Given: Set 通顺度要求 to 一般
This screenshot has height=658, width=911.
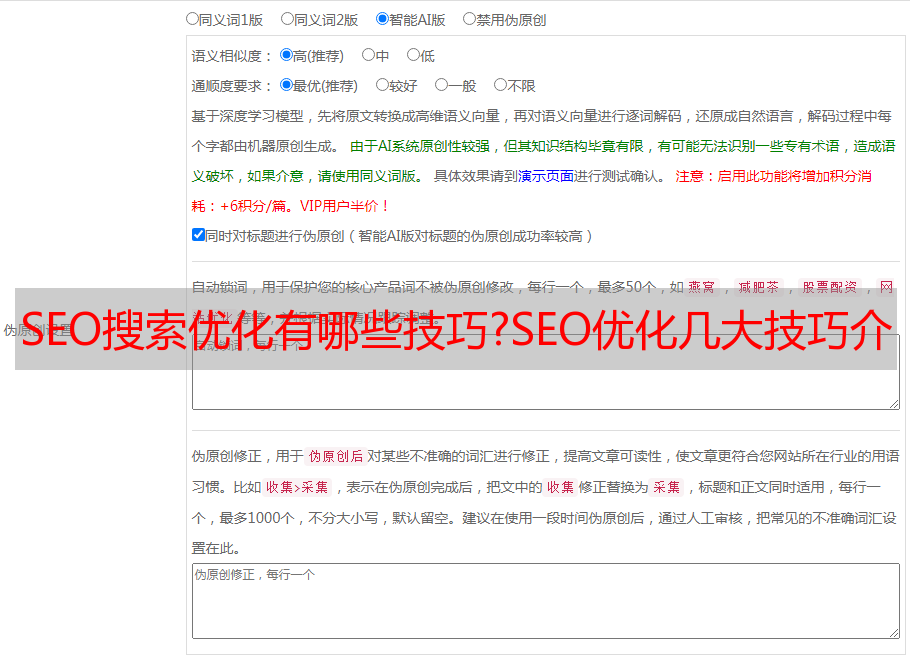Looking at the screenshot, I should 441,85.
